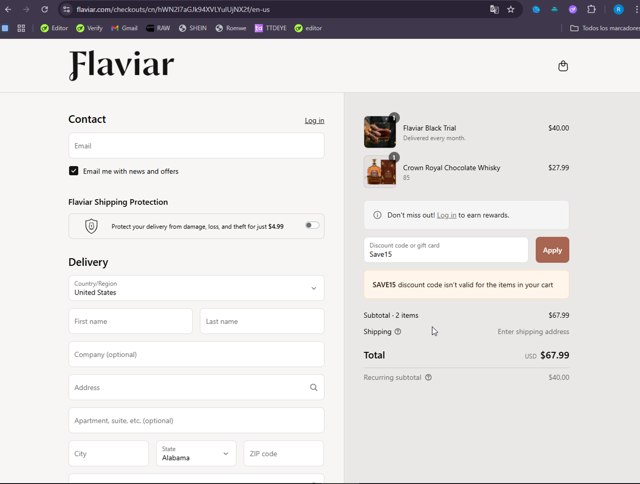This screenshot has height=484, width=640.
Task: Open the Chrome profile avatar
Action: coord(618,9)
